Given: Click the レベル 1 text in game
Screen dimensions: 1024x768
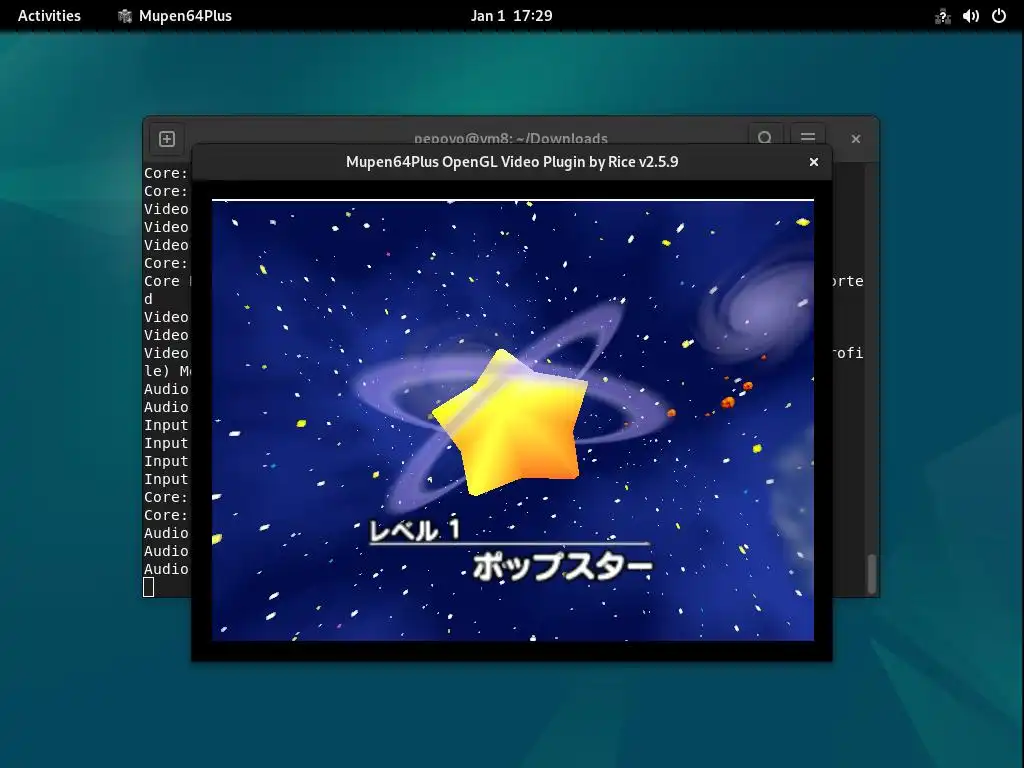Looking at the screenshot, I should coord(415,530).
